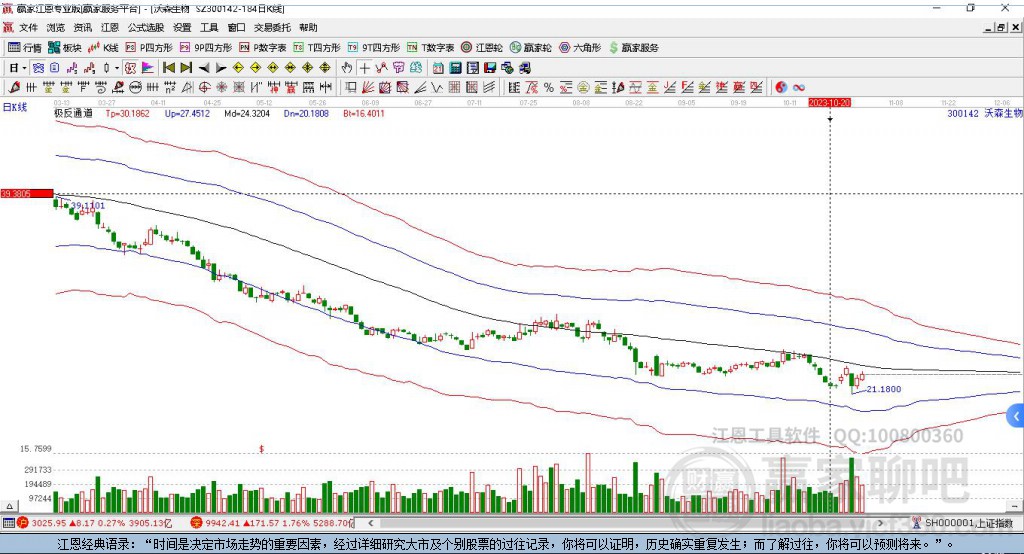Open the 江恩轮 Gann wheel tool

[483, 47]
